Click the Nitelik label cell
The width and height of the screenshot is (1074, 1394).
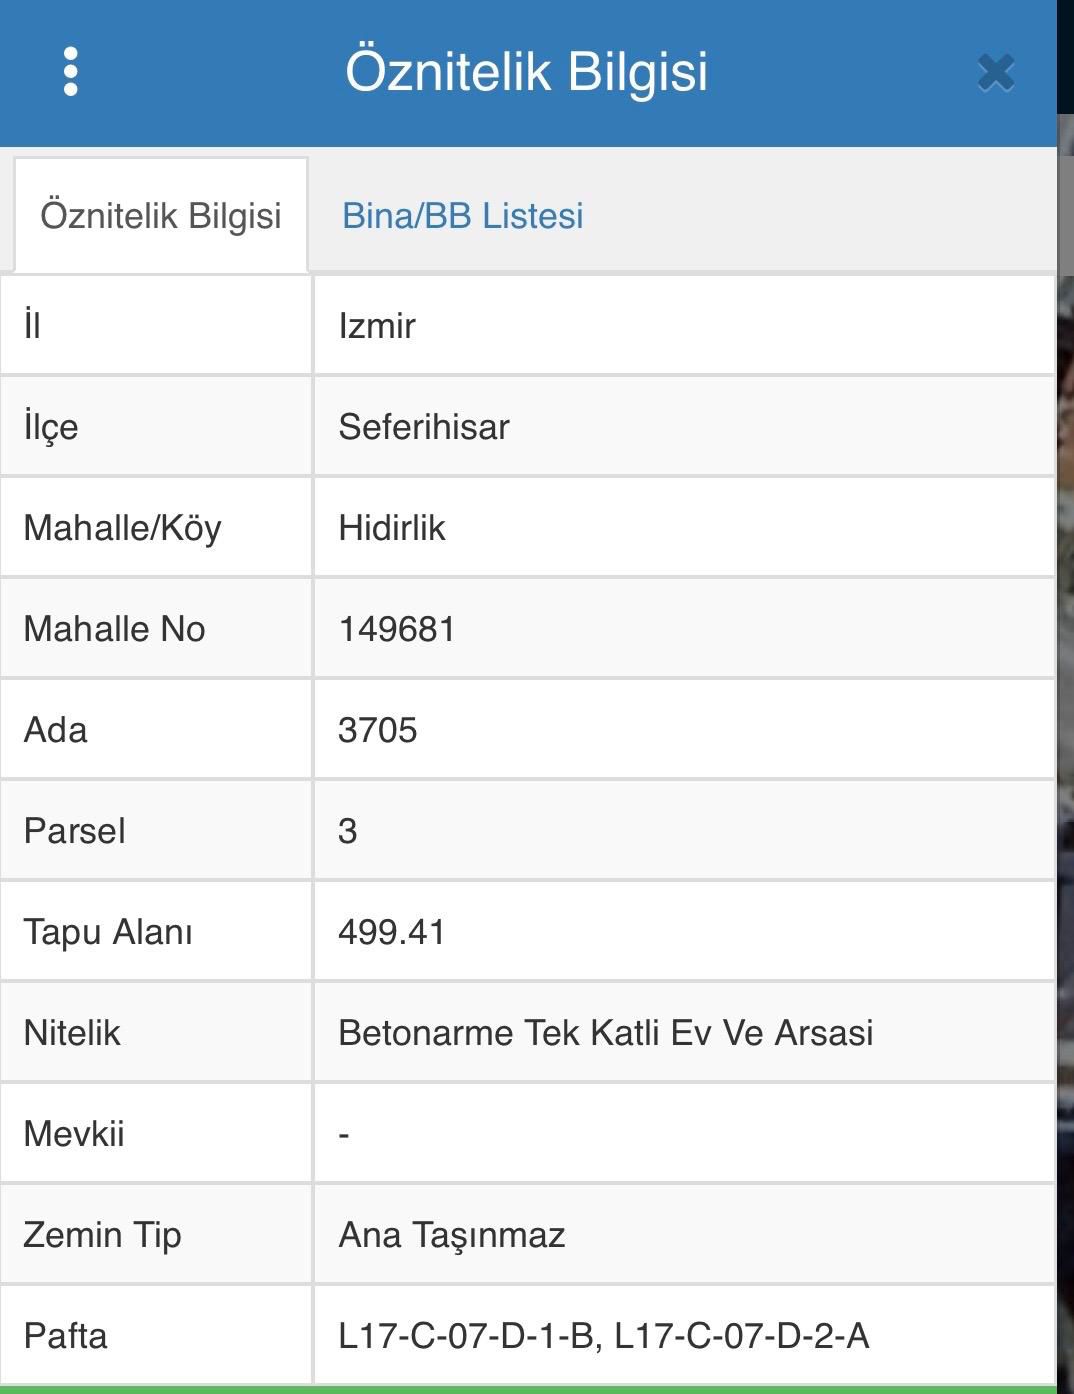[x=156, y=1033]
